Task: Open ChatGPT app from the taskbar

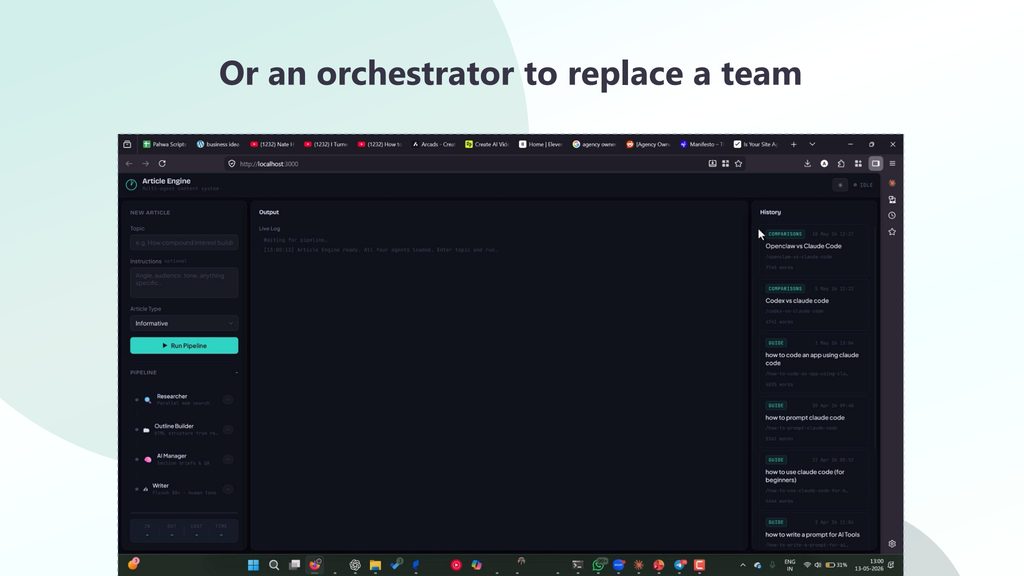Action: (355, 565)
